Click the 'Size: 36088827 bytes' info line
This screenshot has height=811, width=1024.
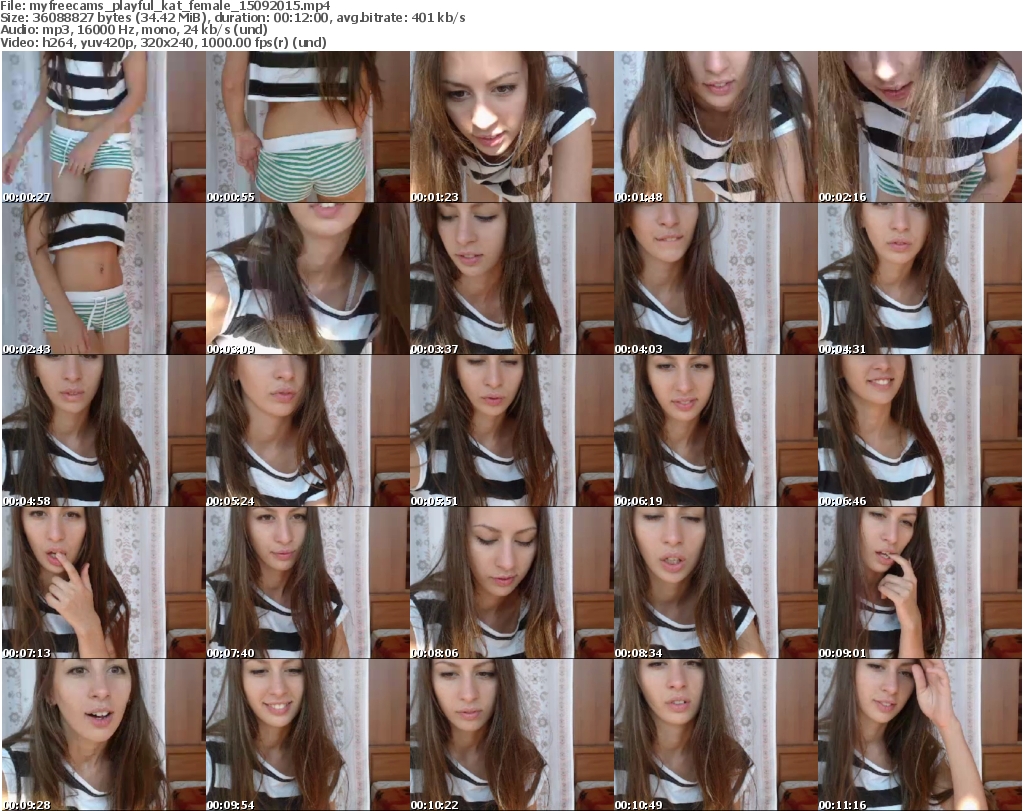[x=232, y=18]
